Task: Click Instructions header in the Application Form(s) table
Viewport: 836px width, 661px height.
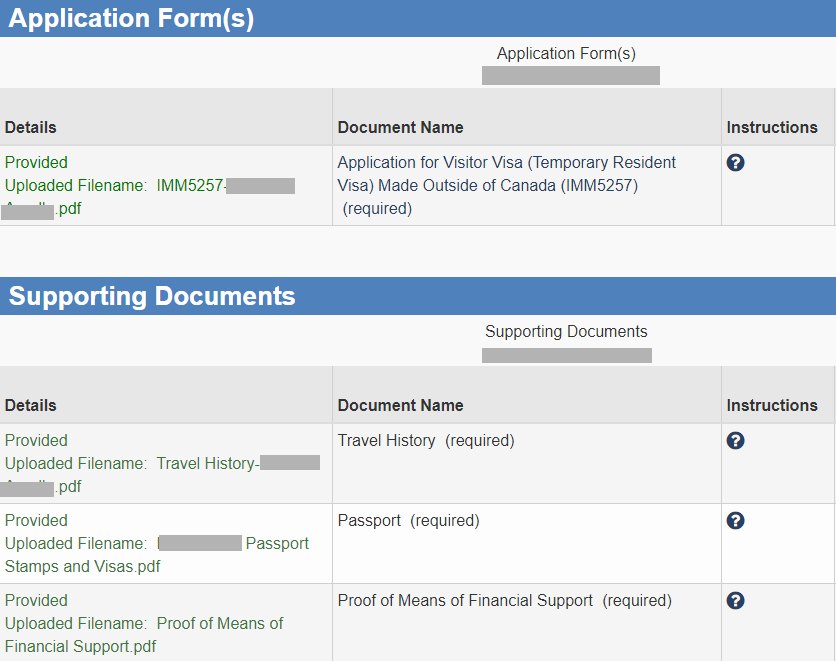Action: point(772,127)
